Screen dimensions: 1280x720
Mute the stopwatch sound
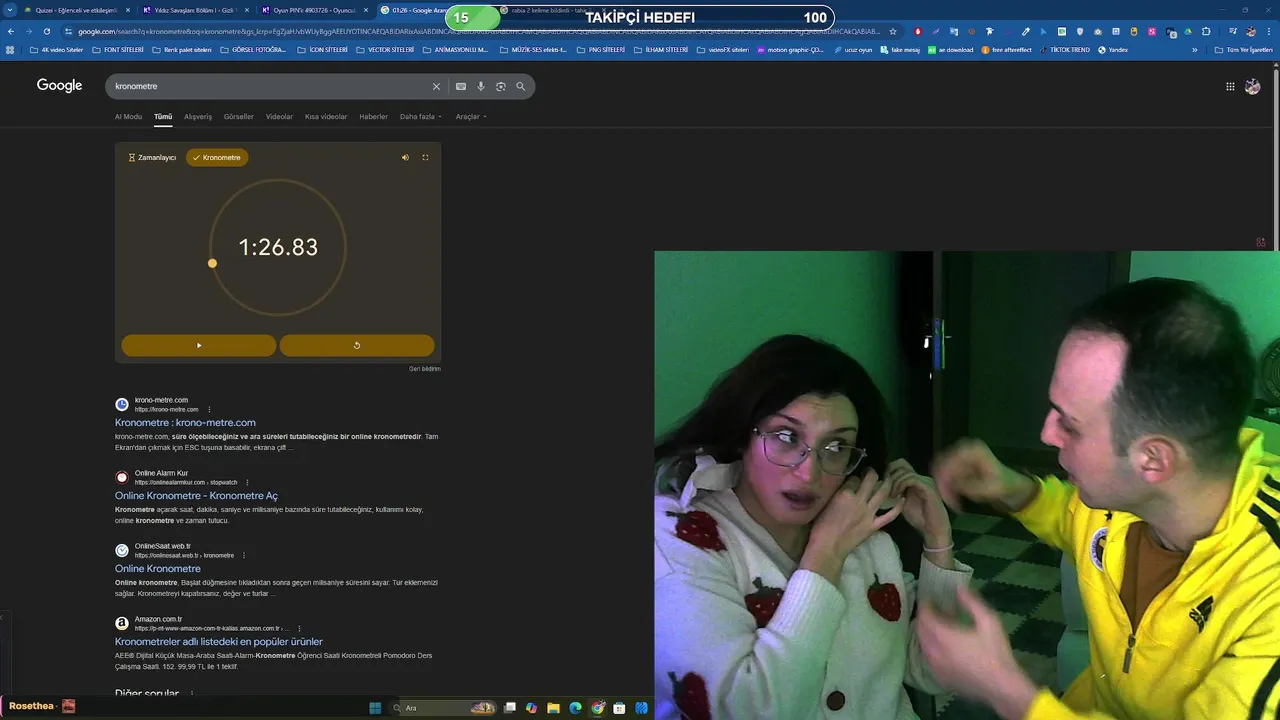(405, 157)
